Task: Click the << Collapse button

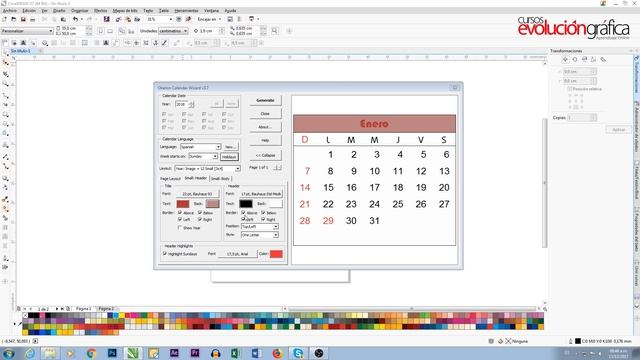Action: click(x=265, y=156)
